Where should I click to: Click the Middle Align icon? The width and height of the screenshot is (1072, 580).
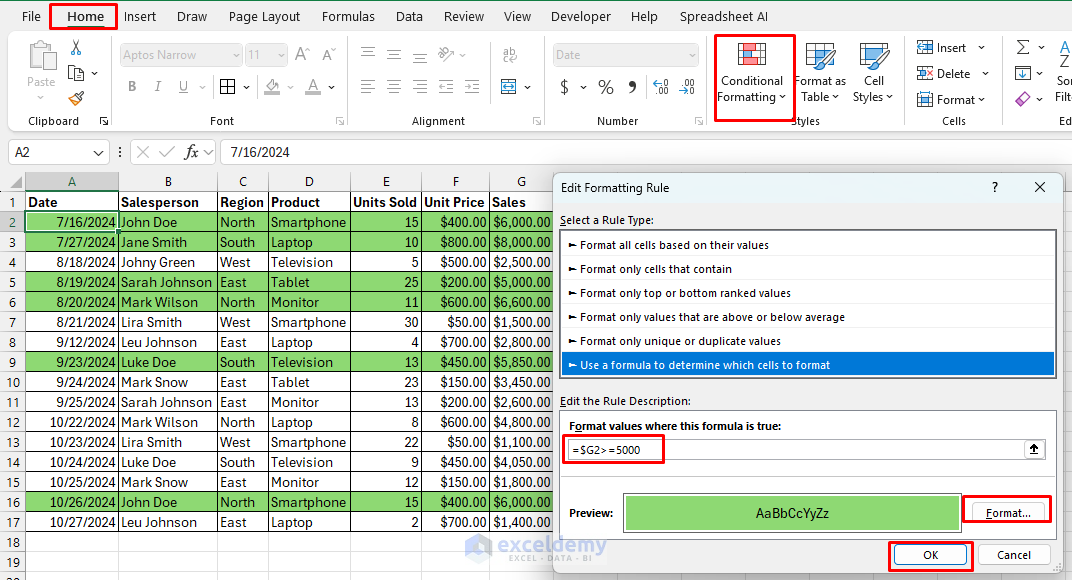pyautogui.click(x=394, y=55)
